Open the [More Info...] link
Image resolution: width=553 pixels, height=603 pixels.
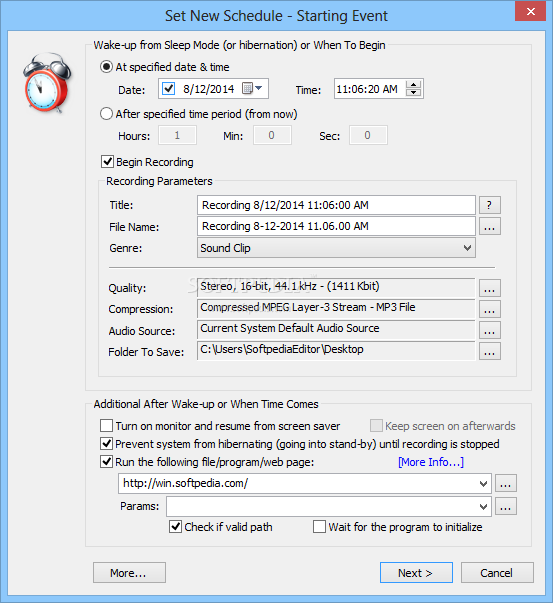click(431, 462)
